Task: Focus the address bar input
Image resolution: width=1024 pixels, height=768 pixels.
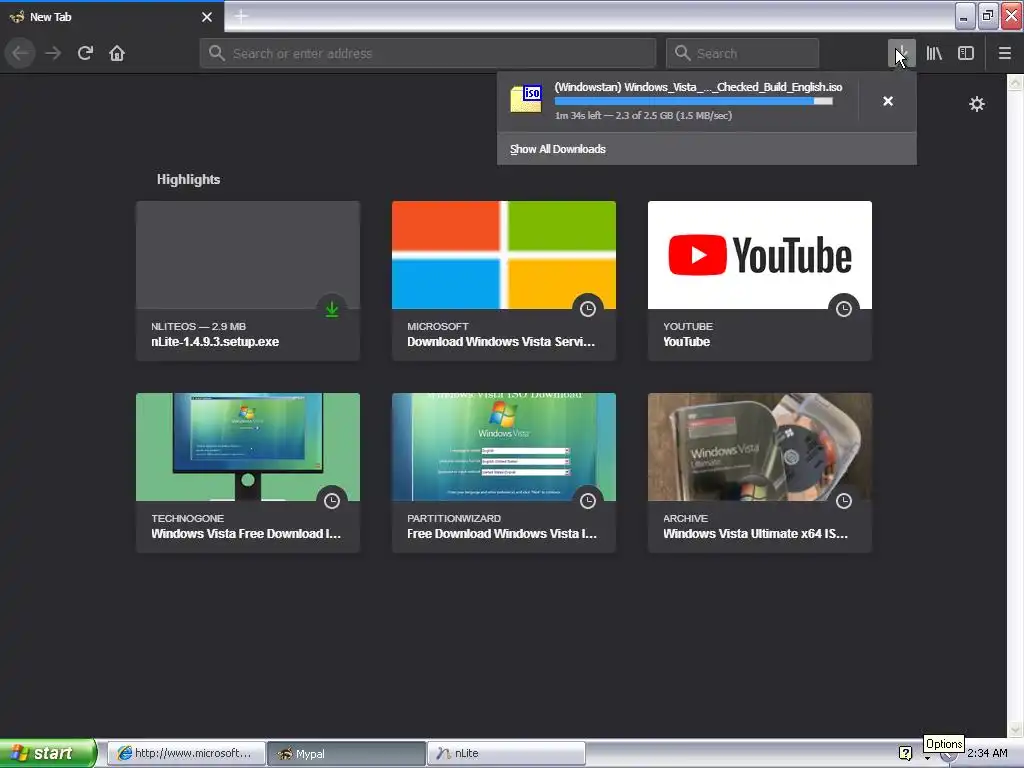Action: 428,53
